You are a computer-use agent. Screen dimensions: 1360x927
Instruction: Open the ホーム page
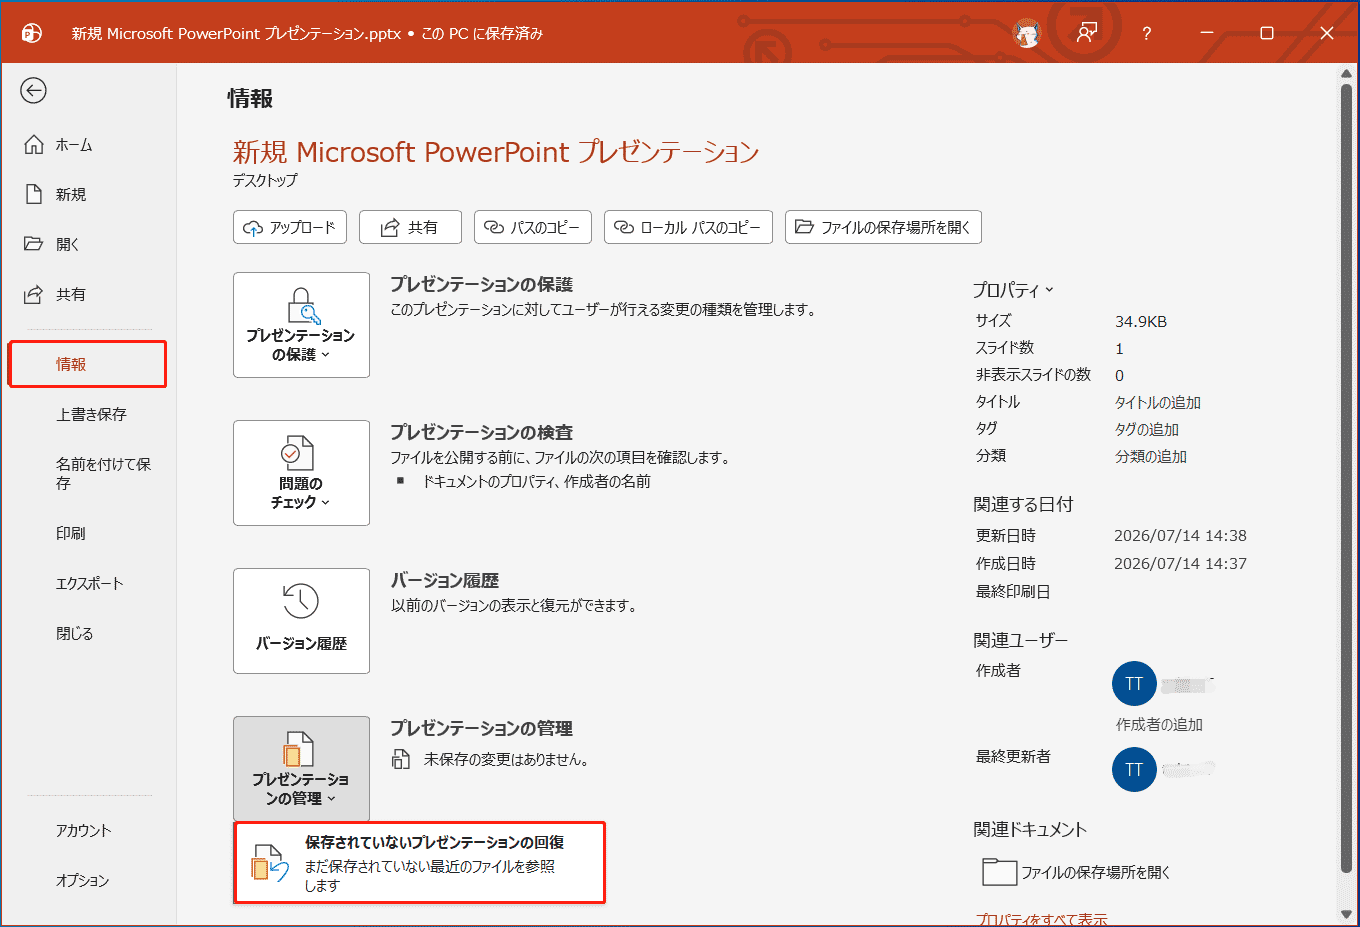(x=58, y=145)
